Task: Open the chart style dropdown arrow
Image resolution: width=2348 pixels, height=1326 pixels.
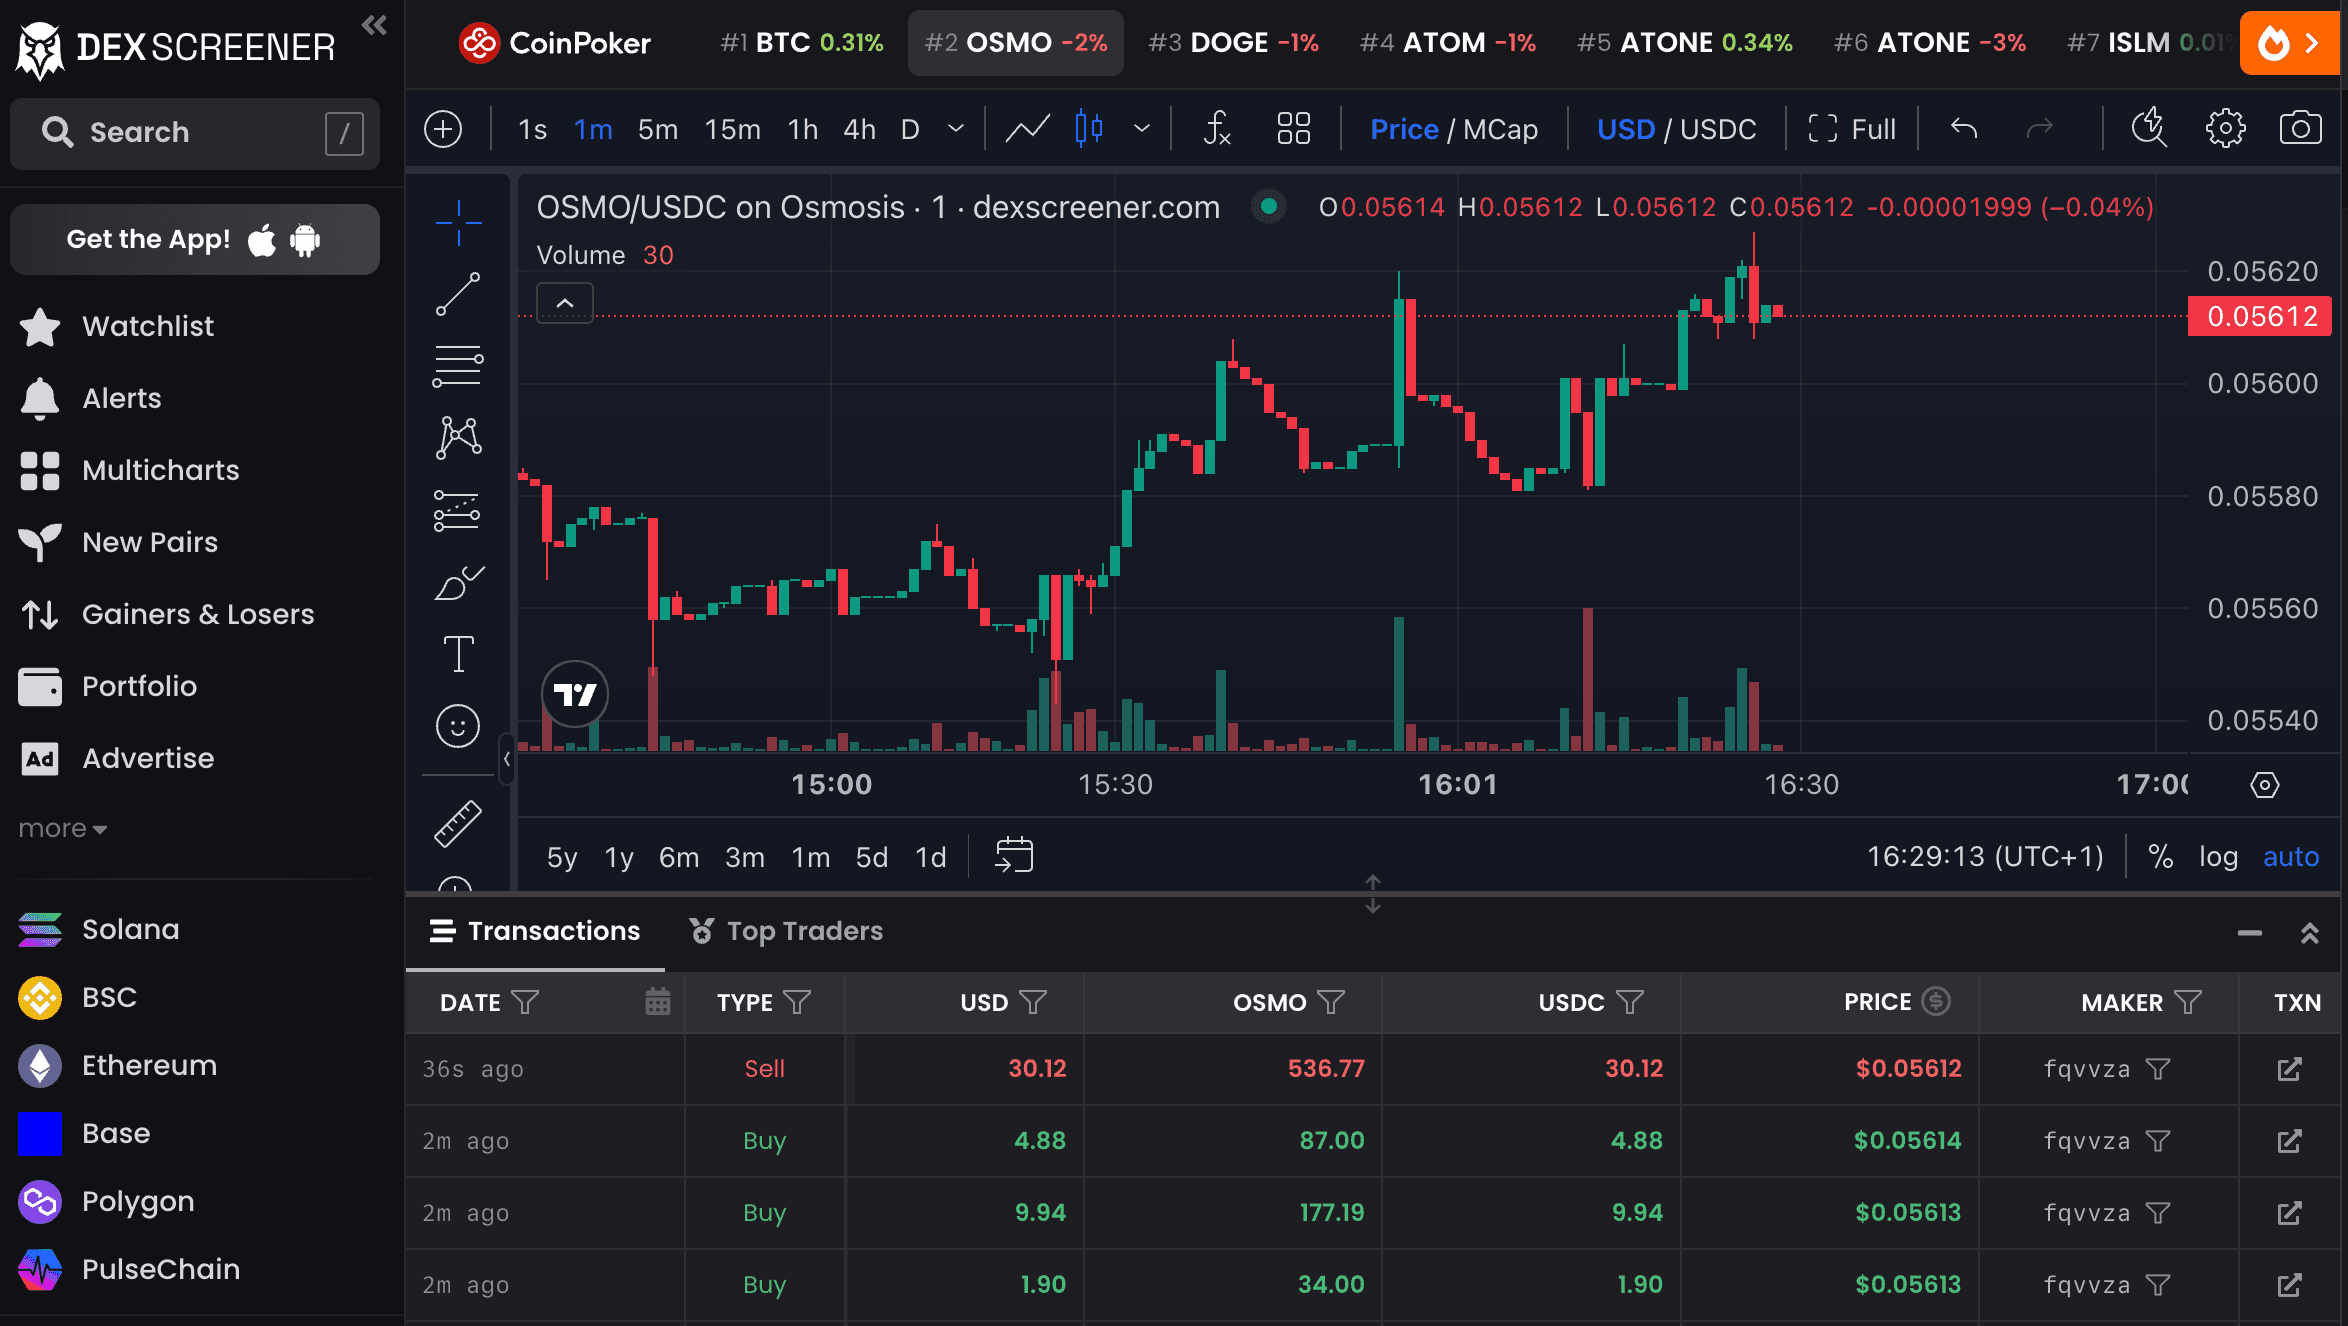Action: [1142, 129]
